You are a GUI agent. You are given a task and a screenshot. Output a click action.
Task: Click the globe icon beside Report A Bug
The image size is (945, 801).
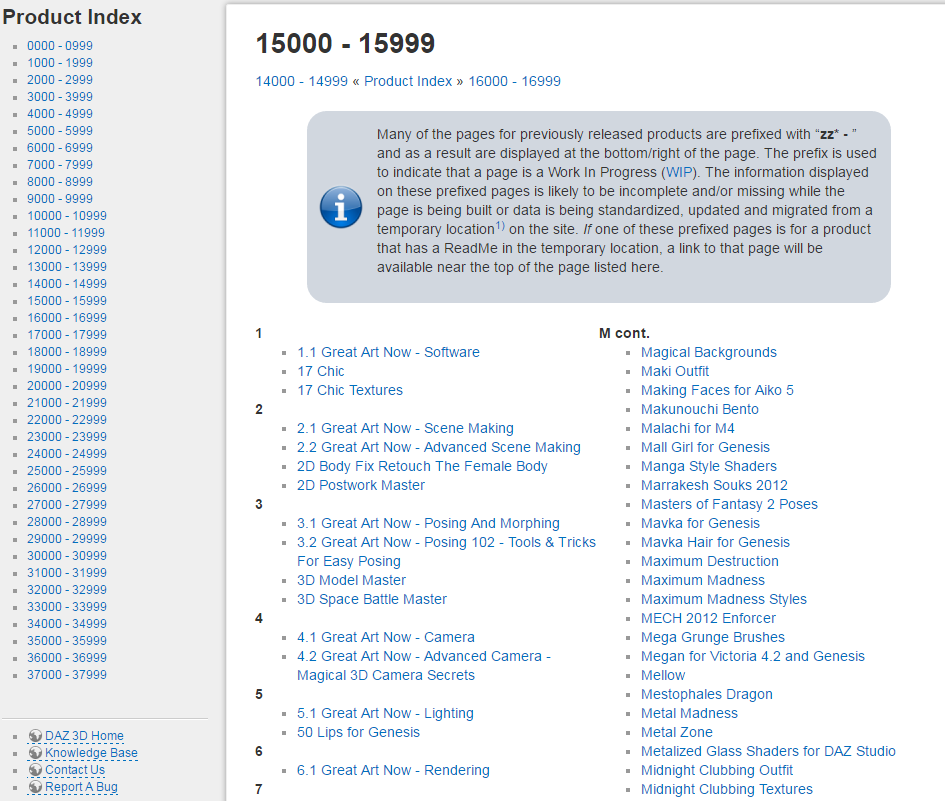(35, 786)
